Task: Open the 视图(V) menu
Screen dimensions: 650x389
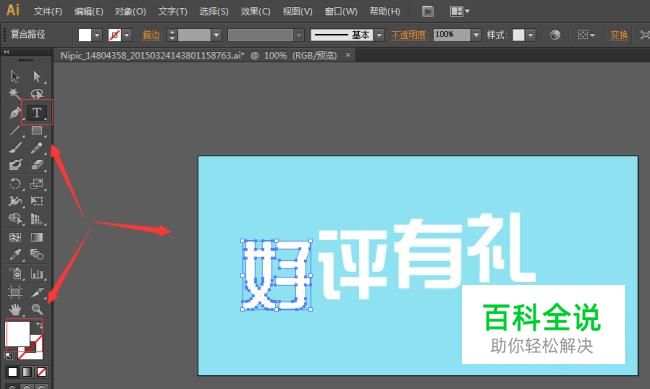Action: coord(298,11)
